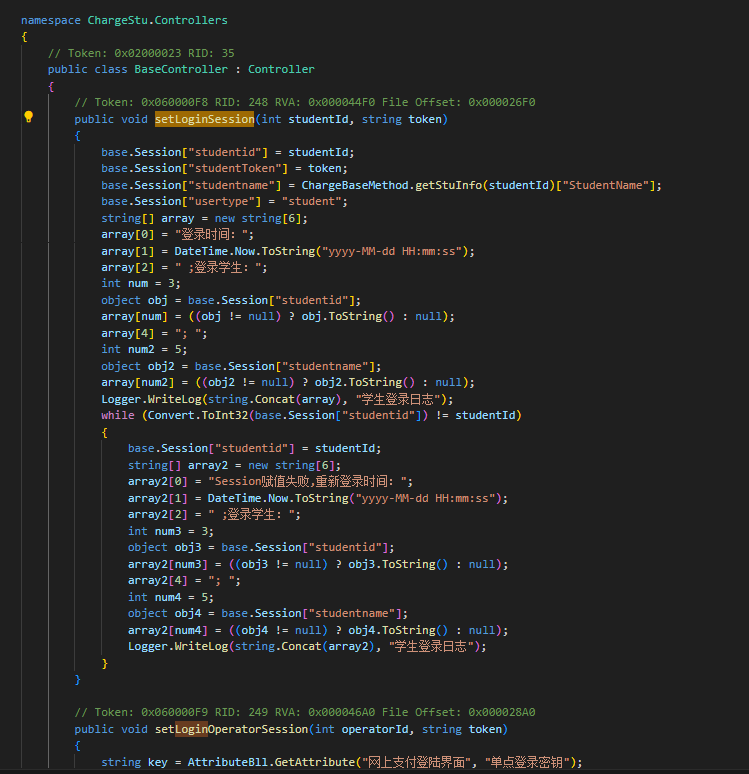Click the 'object obj4' declaration line
Screen dimensions: 749x774
tap(268, 613)
